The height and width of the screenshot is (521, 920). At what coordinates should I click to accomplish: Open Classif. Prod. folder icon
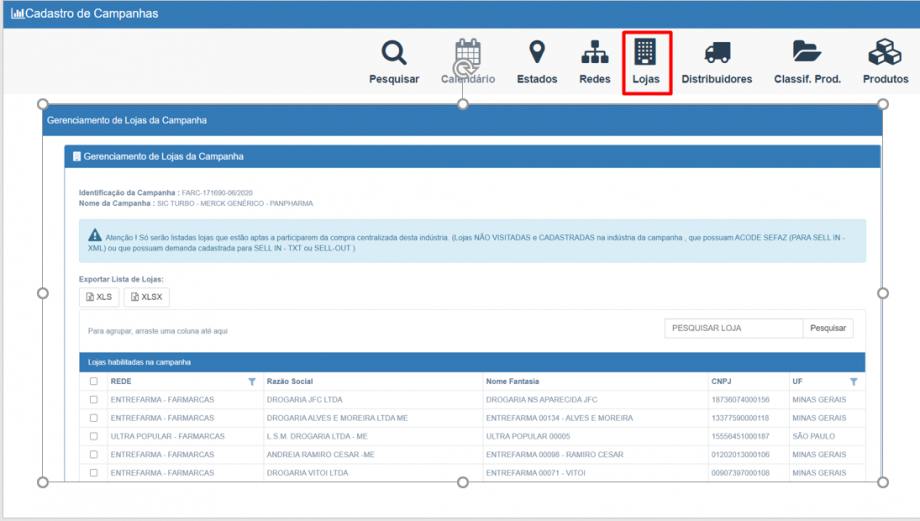point(807,54)
